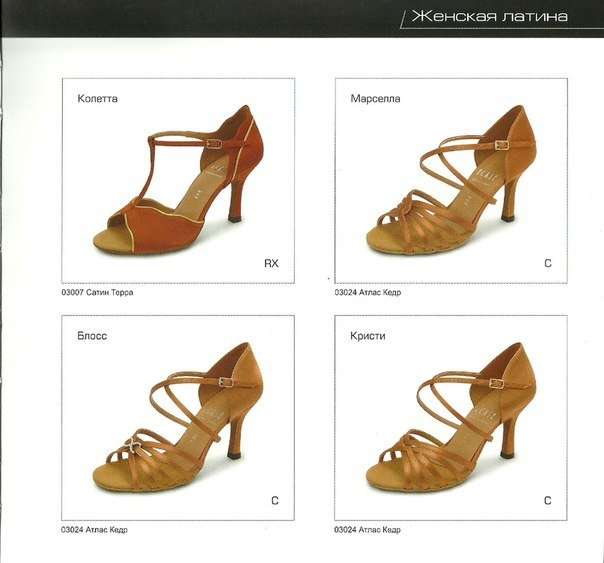Click the 'Колетта' model name
604x563 pixels.
(x=97, y=99)
